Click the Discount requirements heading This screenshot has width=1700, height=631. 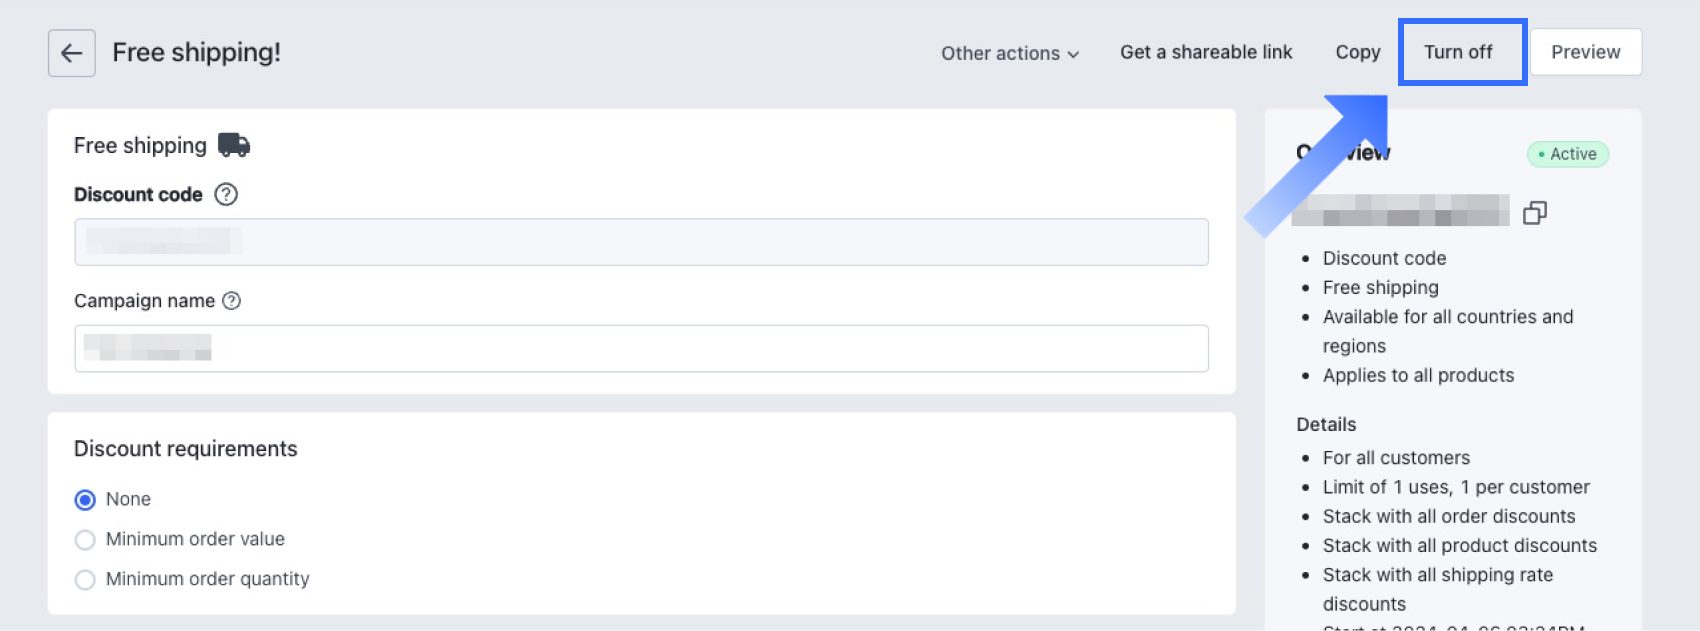pos(186,449)
